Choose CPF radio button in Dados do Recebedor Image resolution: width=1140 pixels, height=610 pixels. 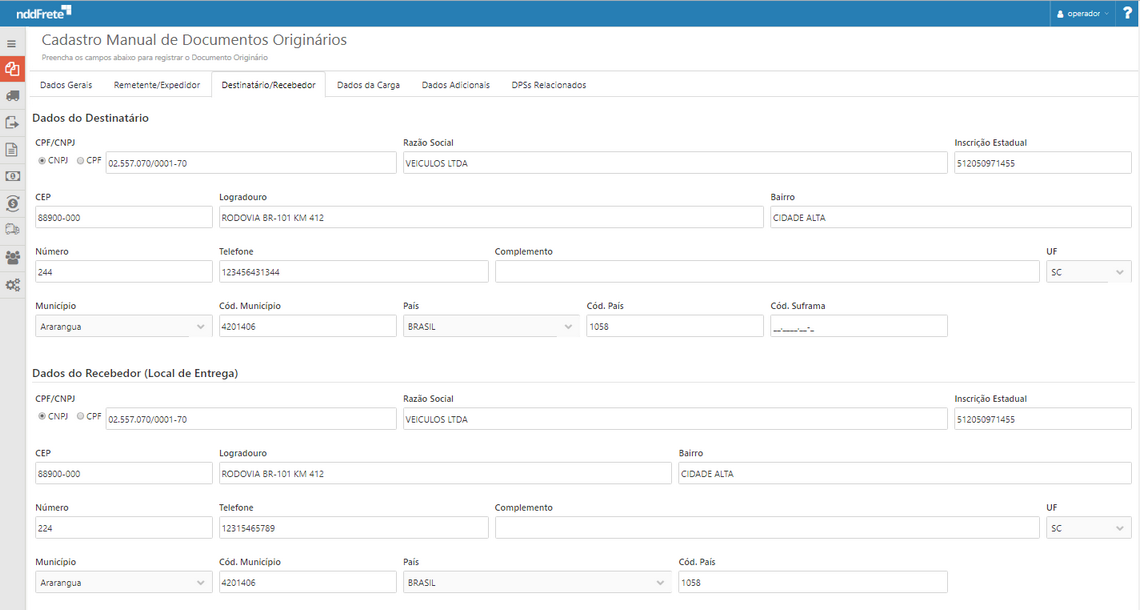coord(81,416)
